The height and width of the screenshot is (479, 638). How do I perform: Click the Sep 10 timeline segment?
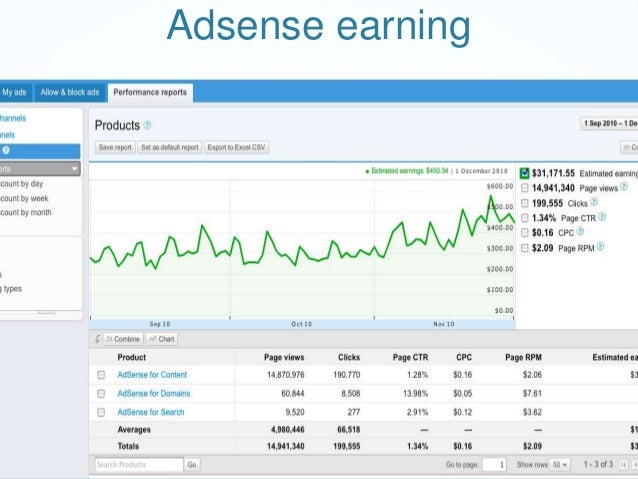[160, 324]
